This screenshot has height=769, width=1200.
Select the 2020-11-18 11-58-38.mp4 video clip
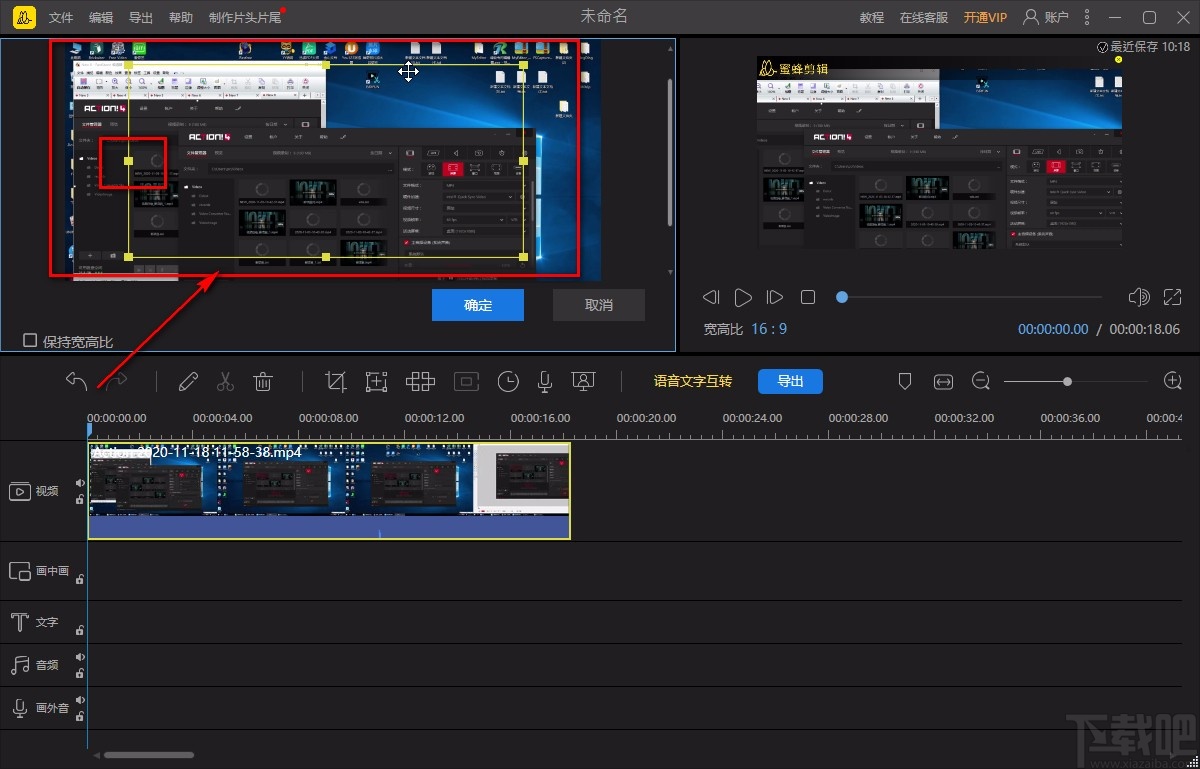tap(329, 491)
